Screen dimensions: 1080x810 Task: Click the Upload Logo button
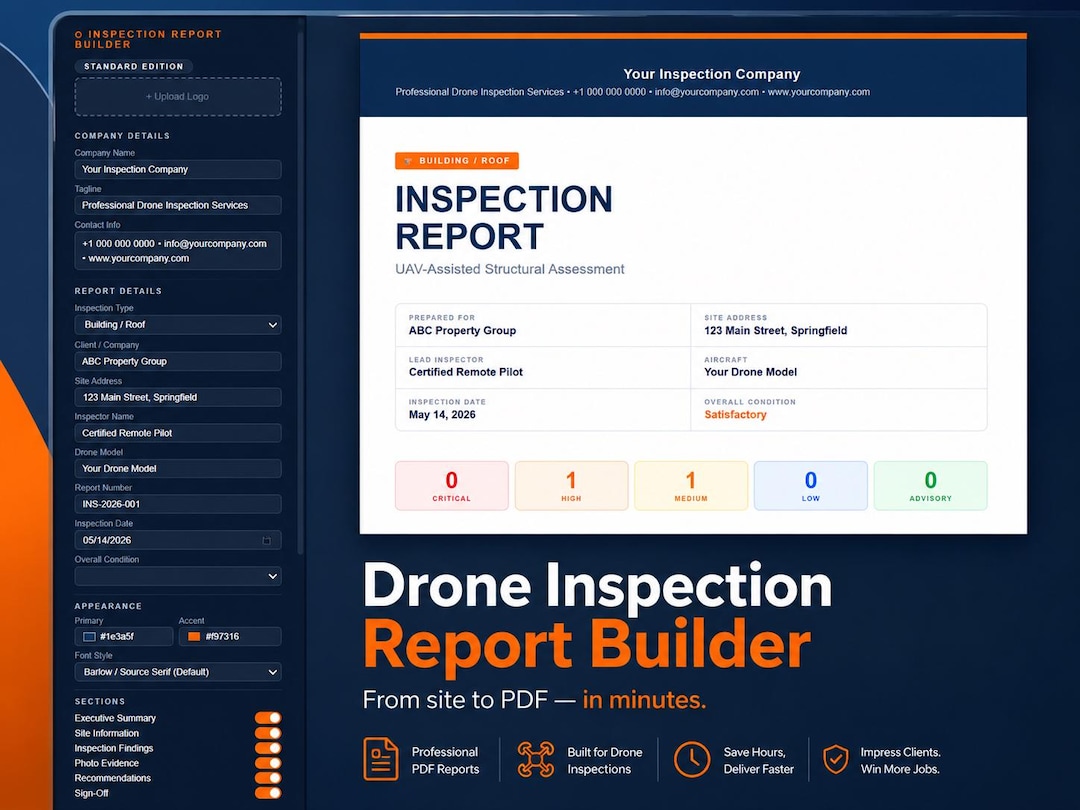178,96
